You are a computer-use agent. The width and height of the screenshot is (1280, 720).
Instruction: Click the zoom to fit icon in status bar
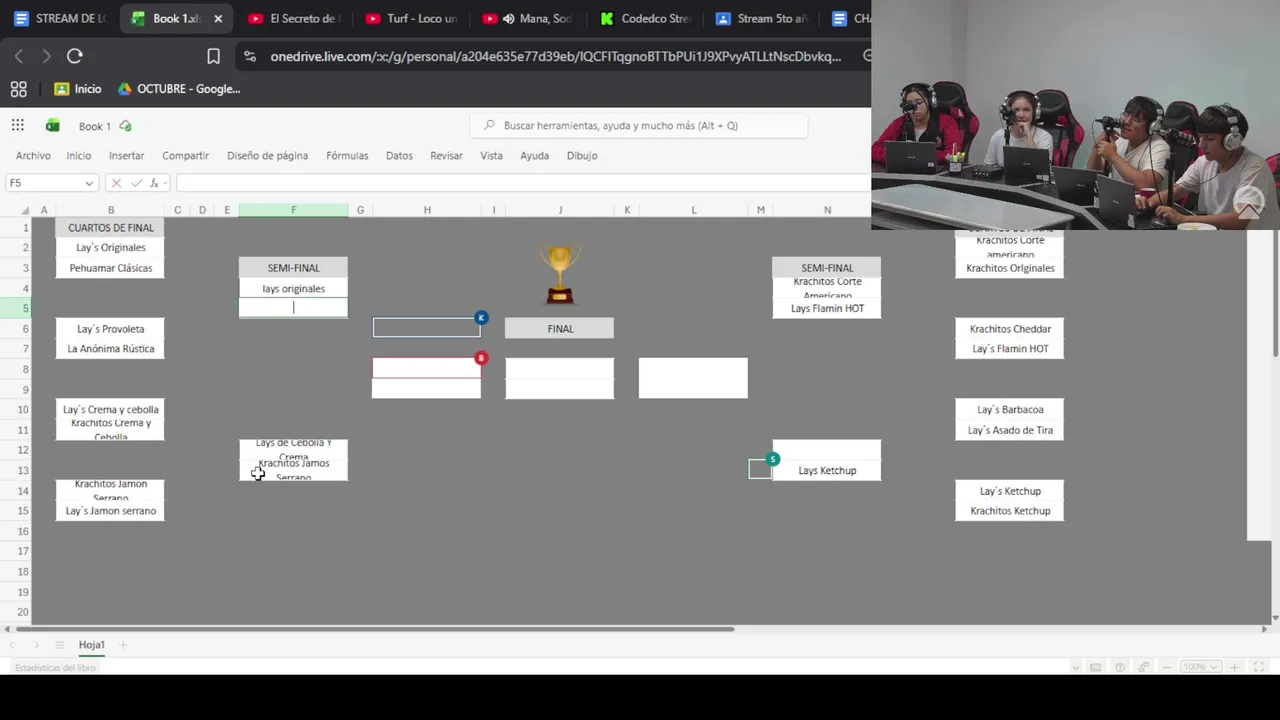tap(1259, 667)
